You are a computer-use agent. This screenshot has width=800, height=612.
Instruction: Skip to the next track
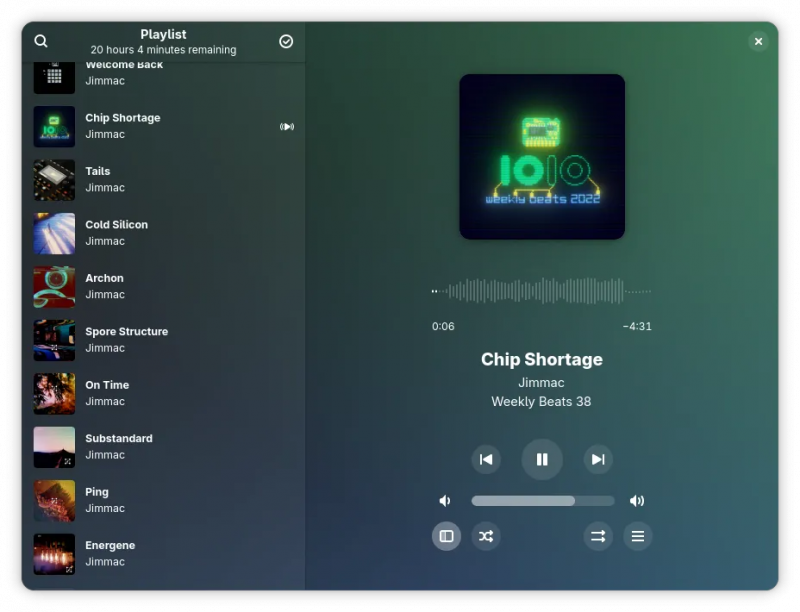click(x=598, y=459)
